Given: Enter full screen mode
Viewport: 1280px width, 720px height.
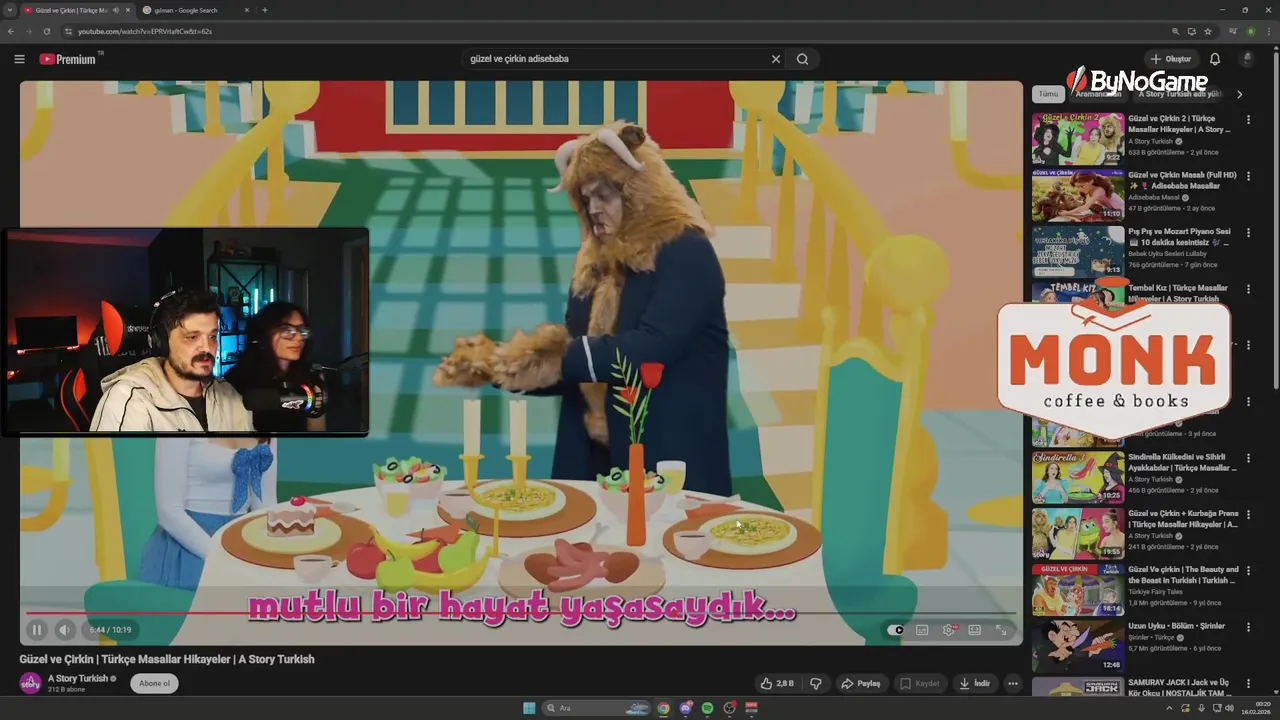Looking at the screenshot, I should tap(1001, 630).
